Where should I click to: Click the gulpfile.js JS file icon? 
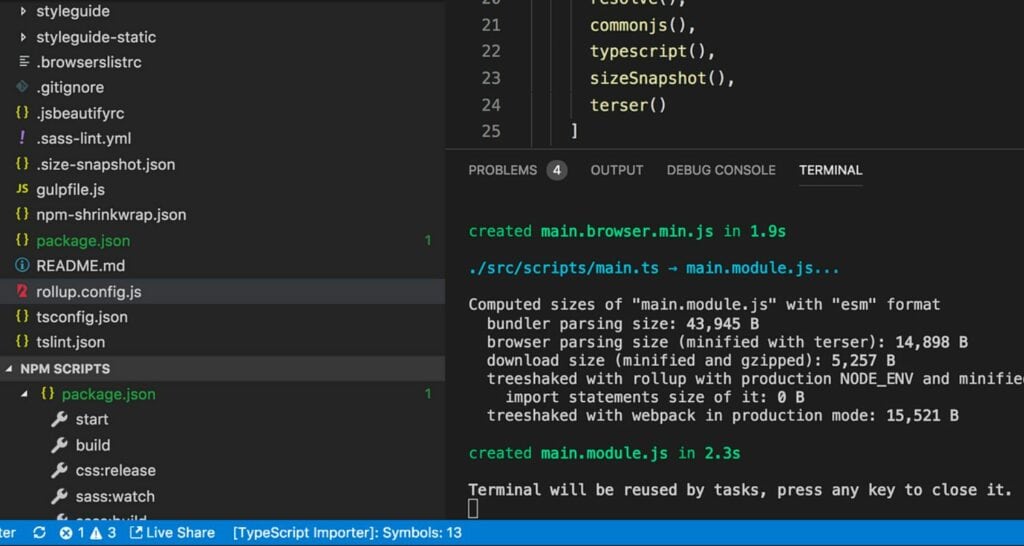[22, 189]
